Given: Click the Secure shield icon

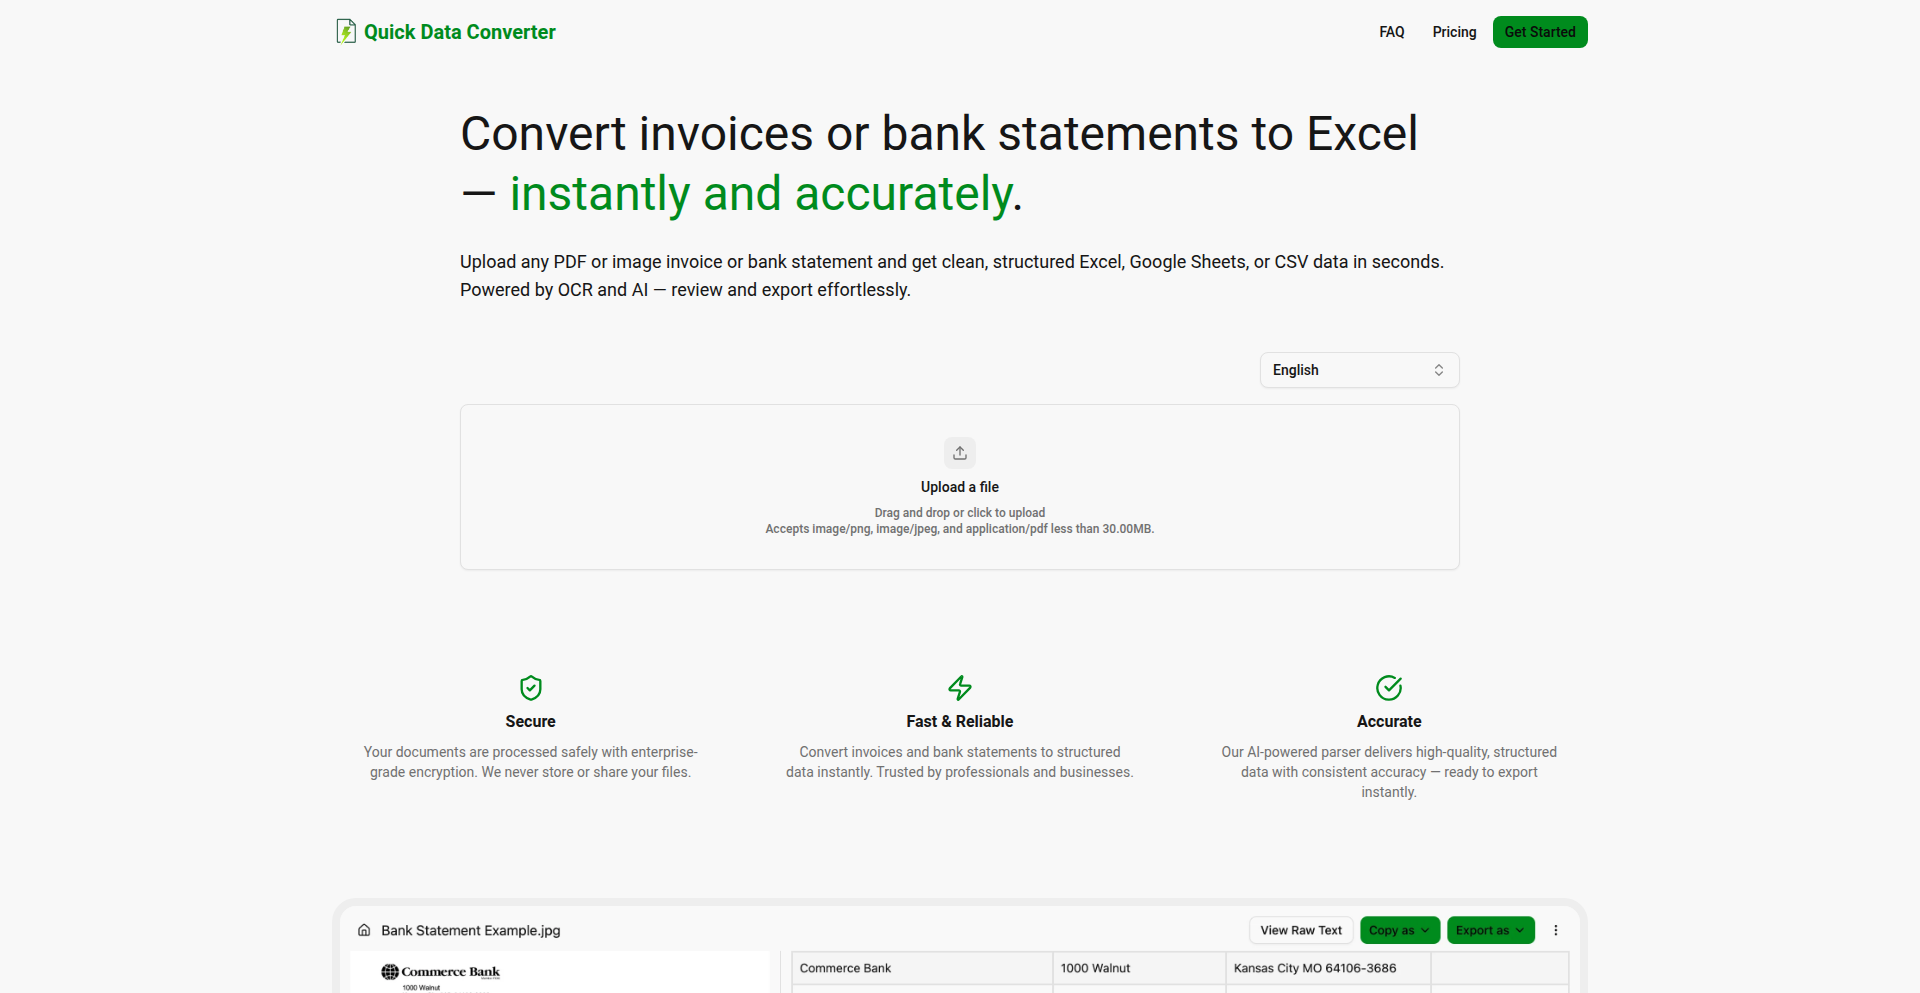Looking at the screenshot, I should click(531, 688).
